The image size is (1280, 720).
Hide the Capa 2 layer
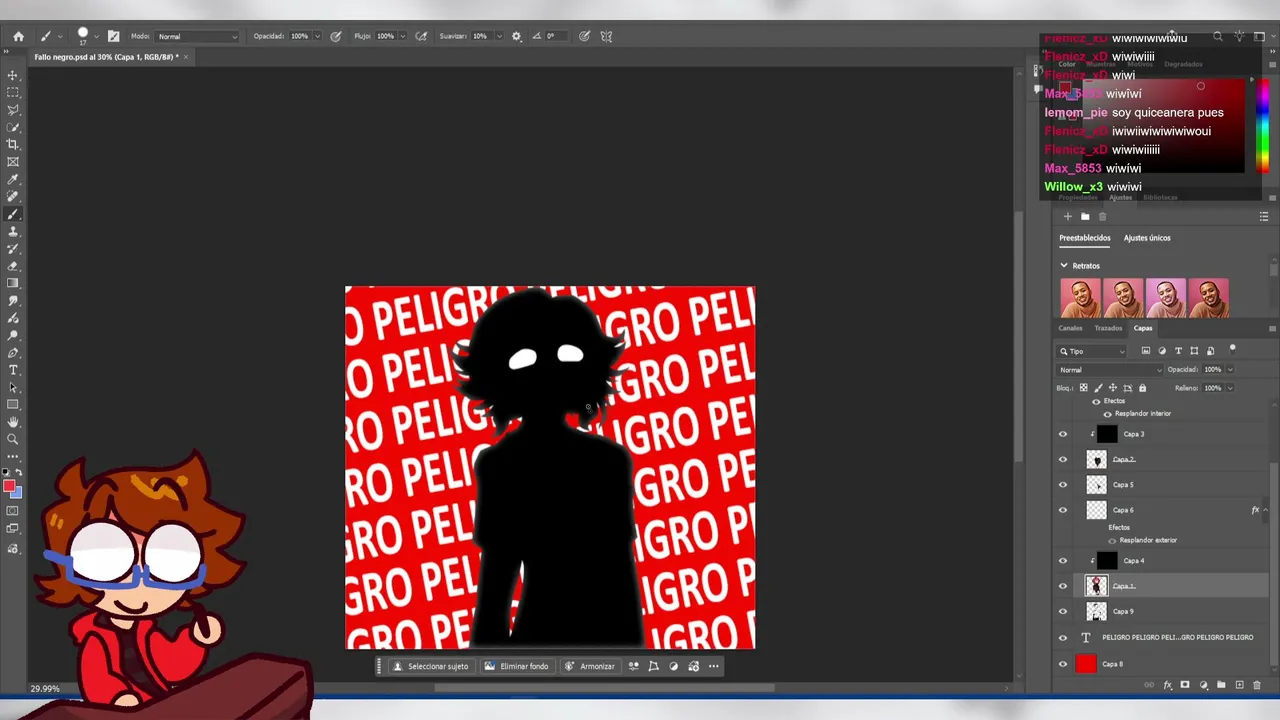point(1063,460)
